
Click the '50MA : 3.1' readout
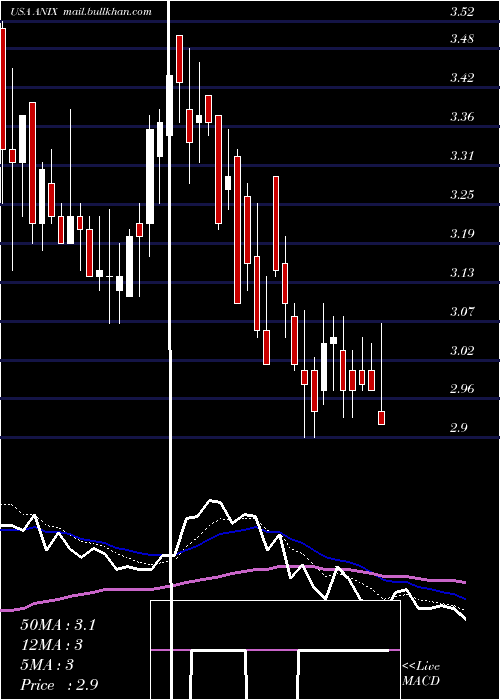58,625
